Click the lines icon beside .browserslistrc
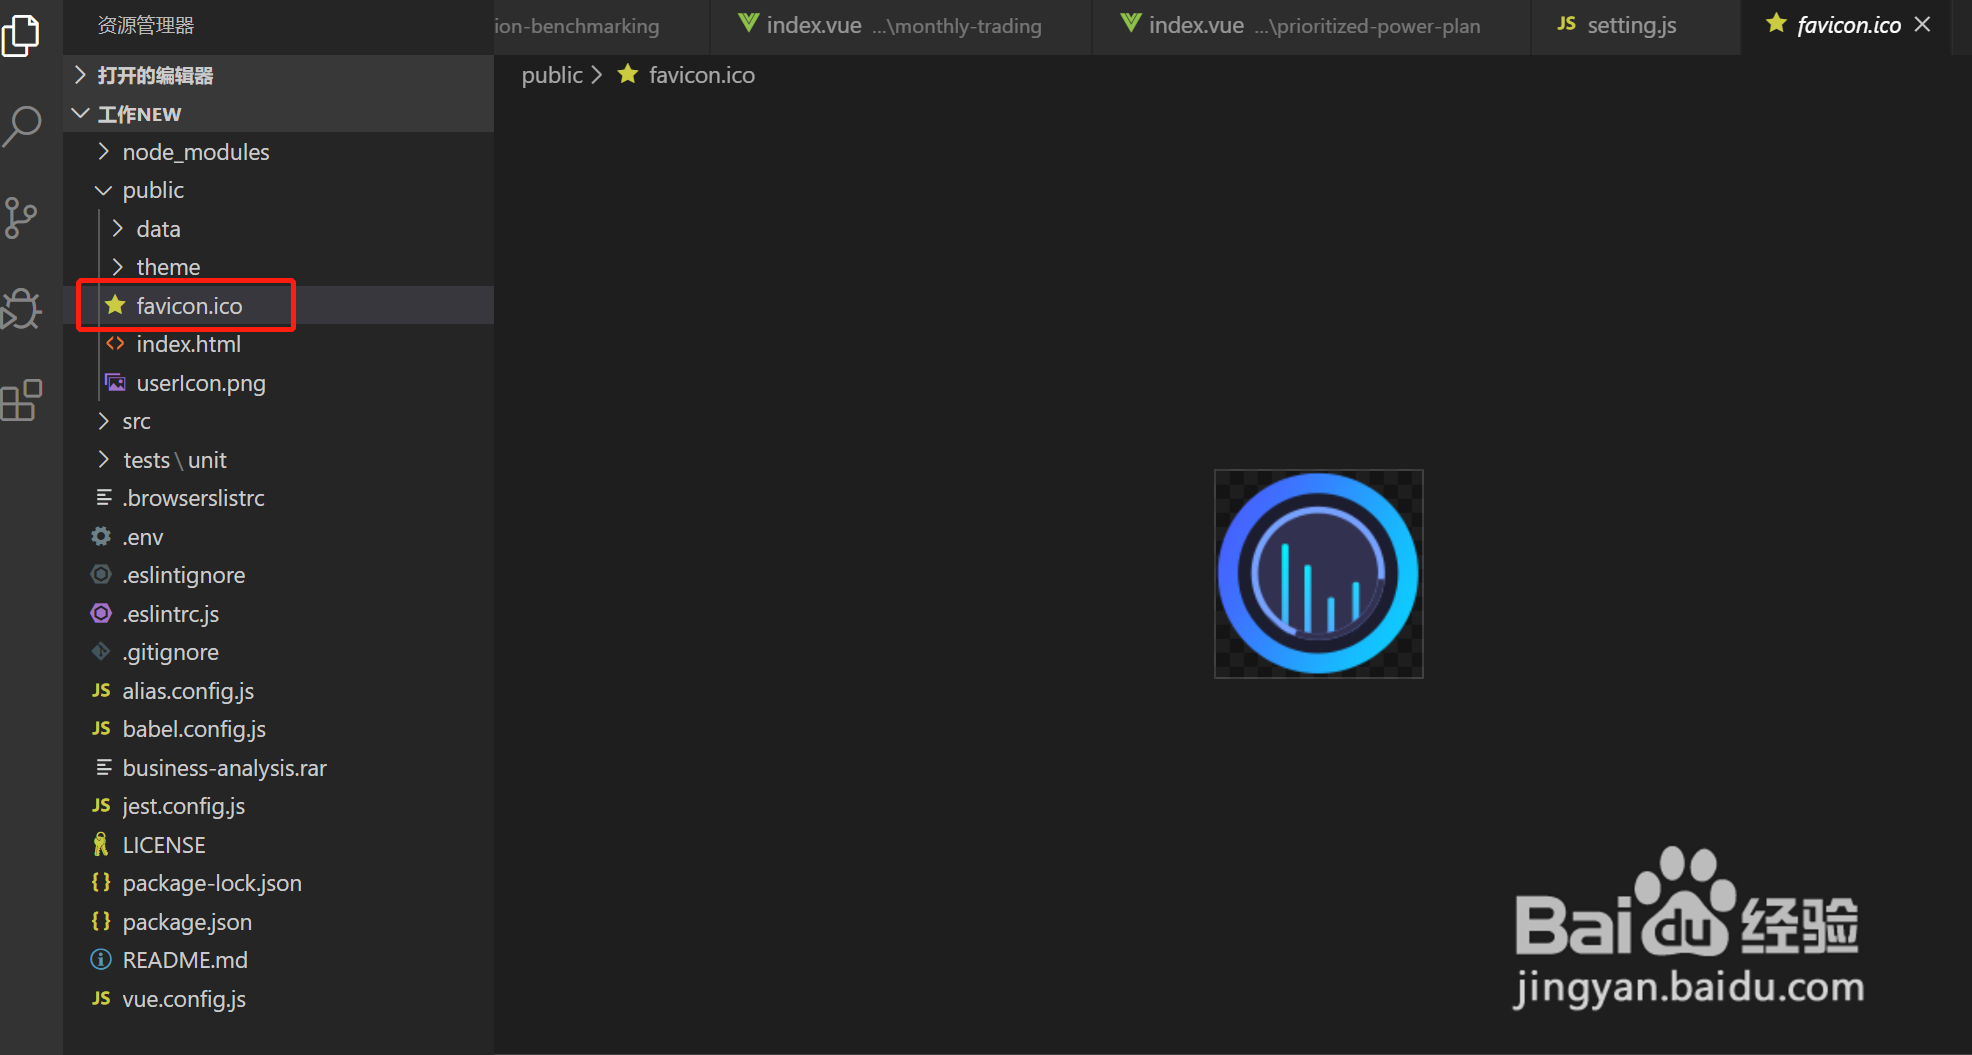 pyautogui.click(x=103, y=498)
